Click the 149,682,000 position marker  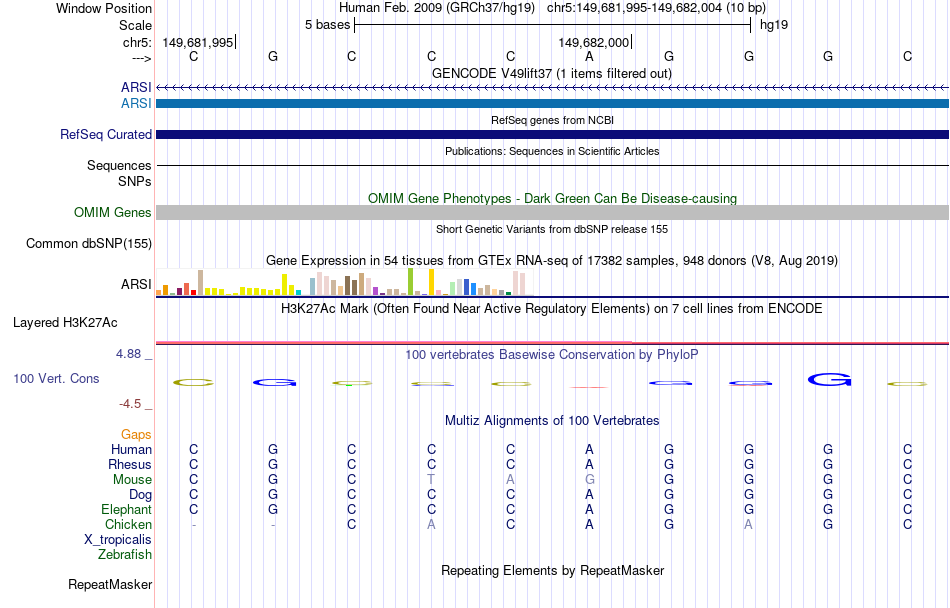click(594, 42)
